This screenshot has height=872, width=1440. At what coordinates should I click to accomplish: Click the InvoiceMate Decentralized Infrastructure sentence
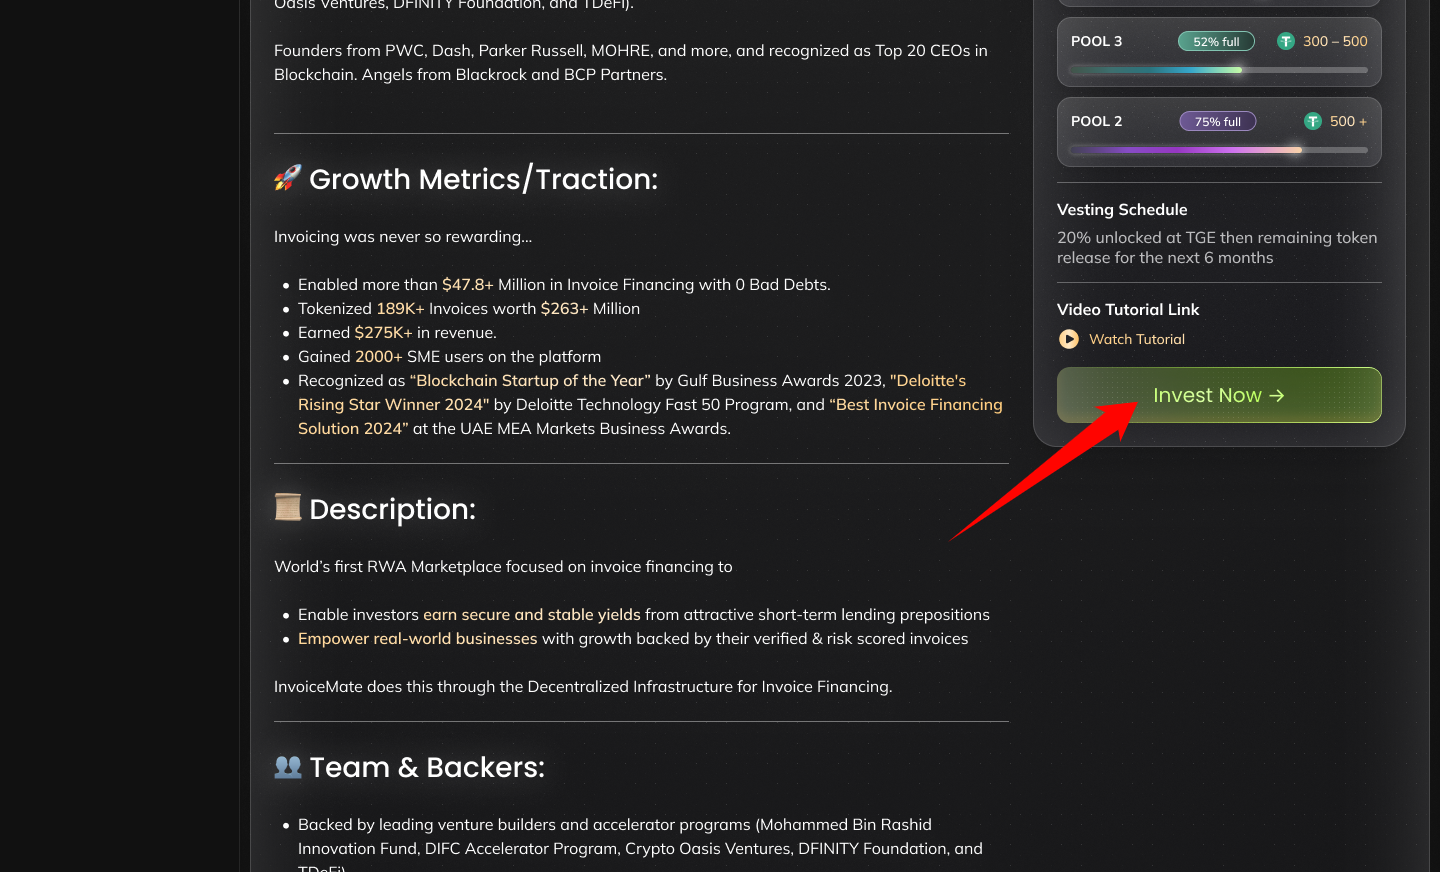pyautogui.click(x=583, y=686)
